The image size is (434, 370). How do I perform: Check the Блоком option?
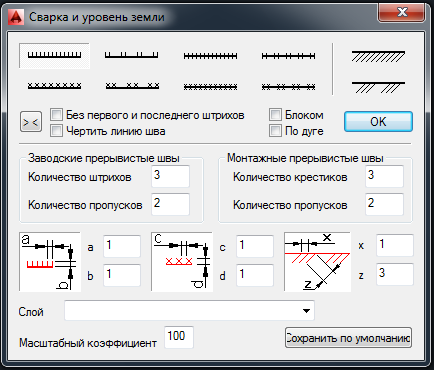(x=275, y=115)
